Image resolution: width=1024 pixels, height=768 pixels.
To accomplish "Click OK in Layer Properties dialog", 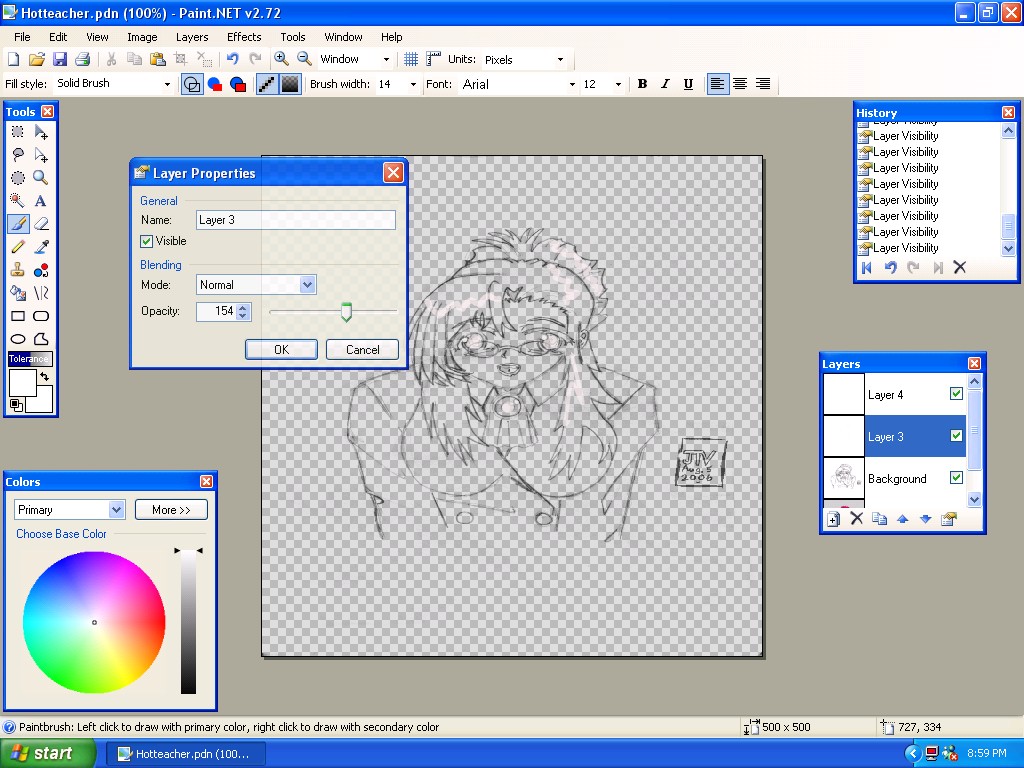I will [x=281, y=349].
